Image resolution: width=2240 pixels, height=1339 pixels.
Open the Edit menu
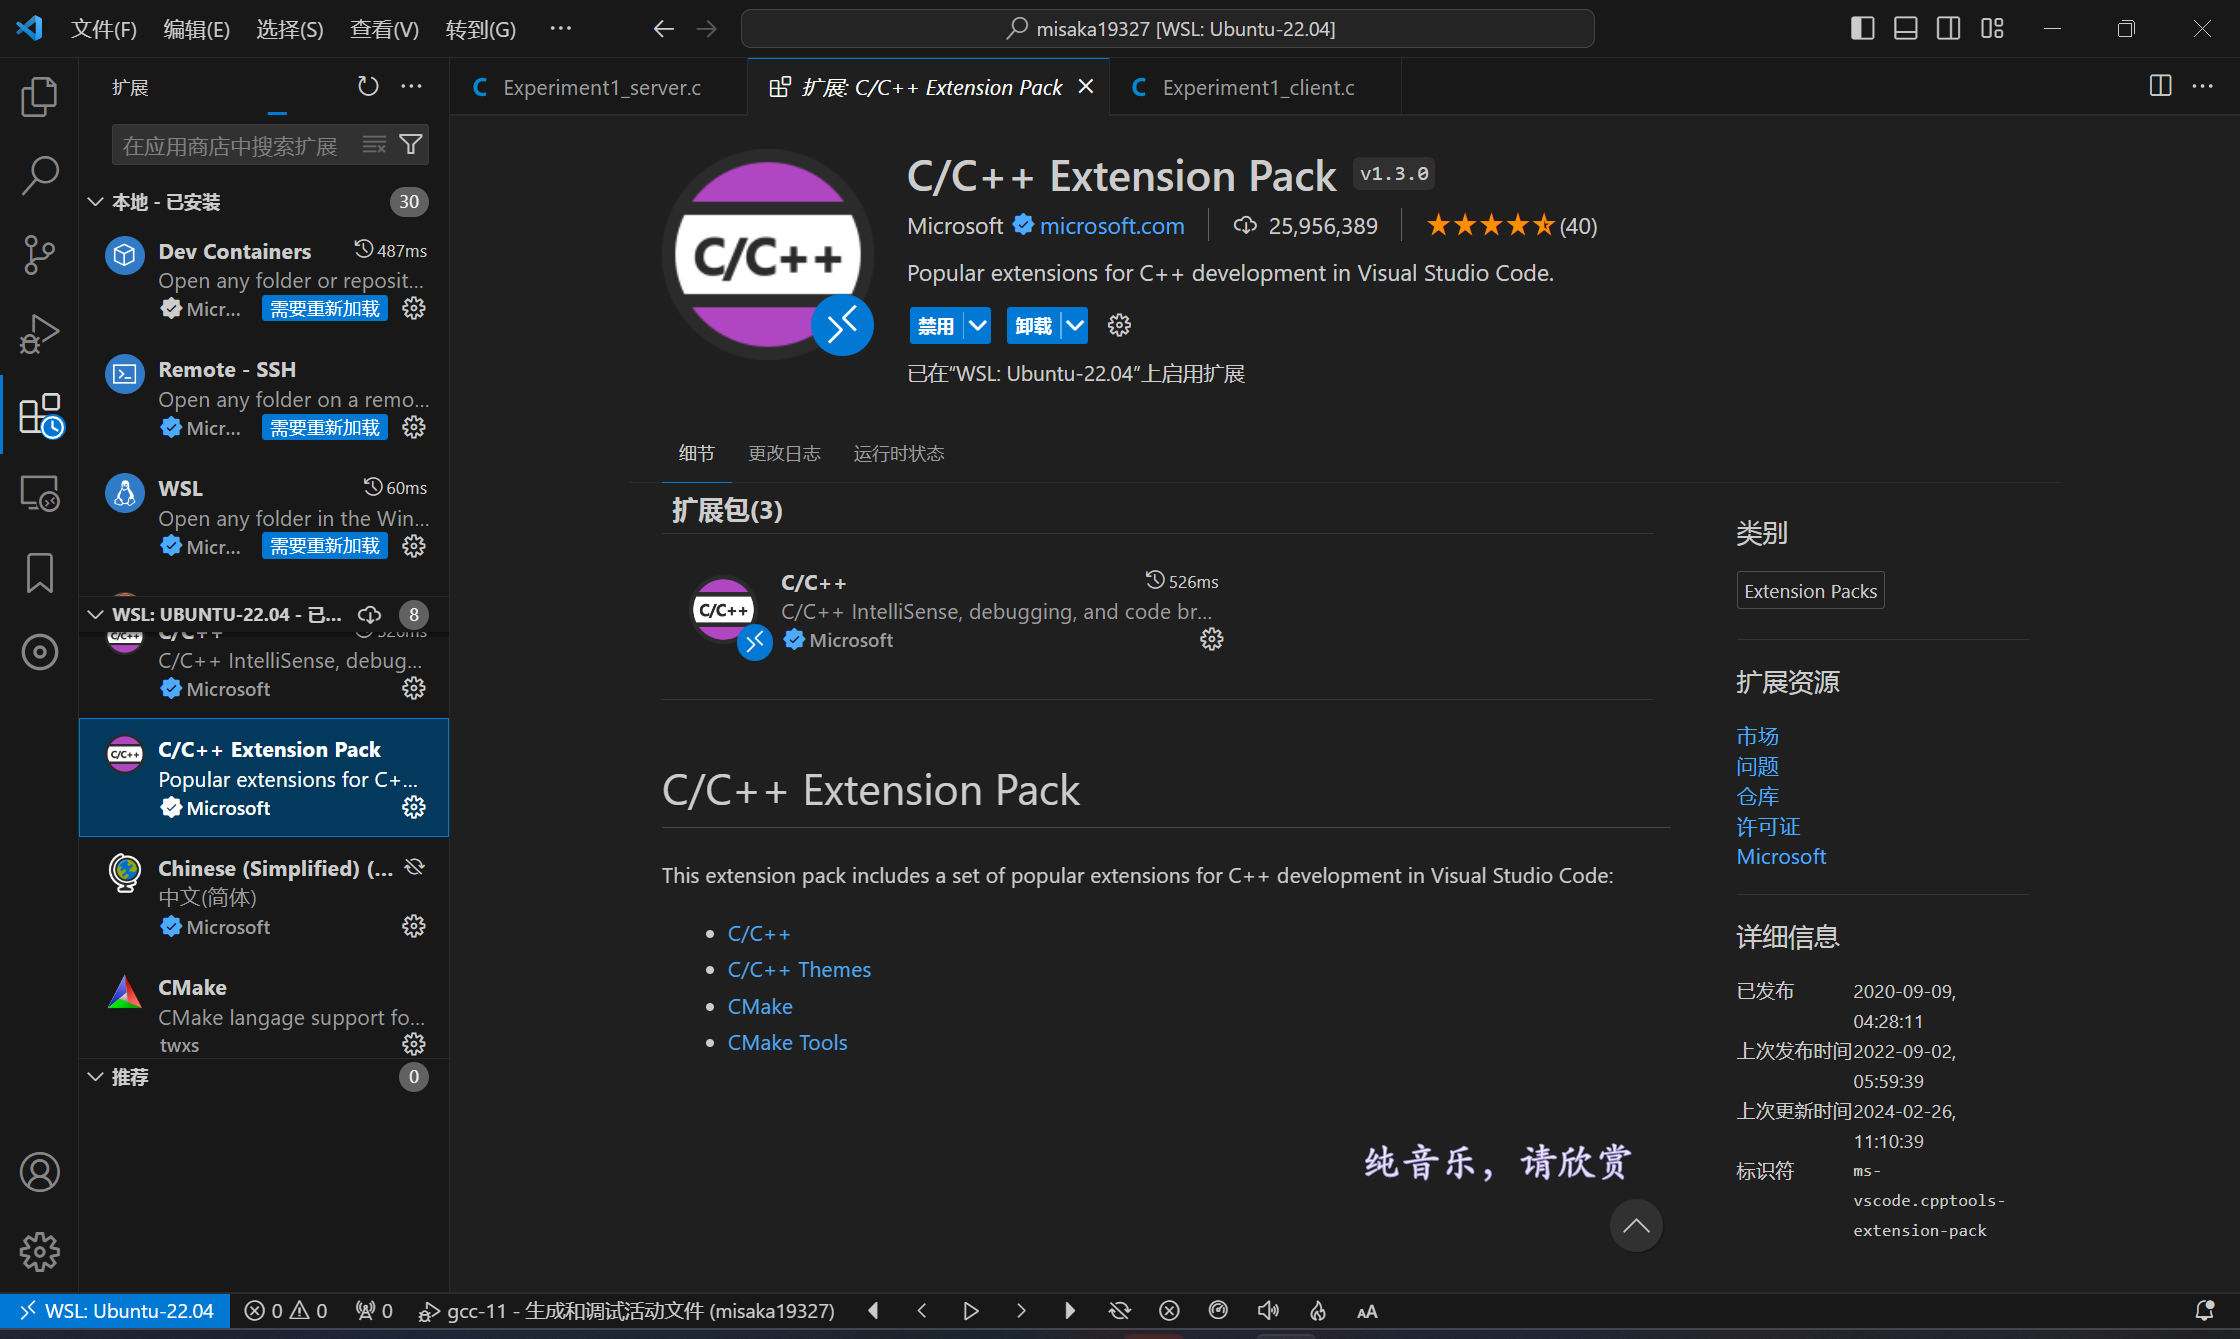click(197, 29)
